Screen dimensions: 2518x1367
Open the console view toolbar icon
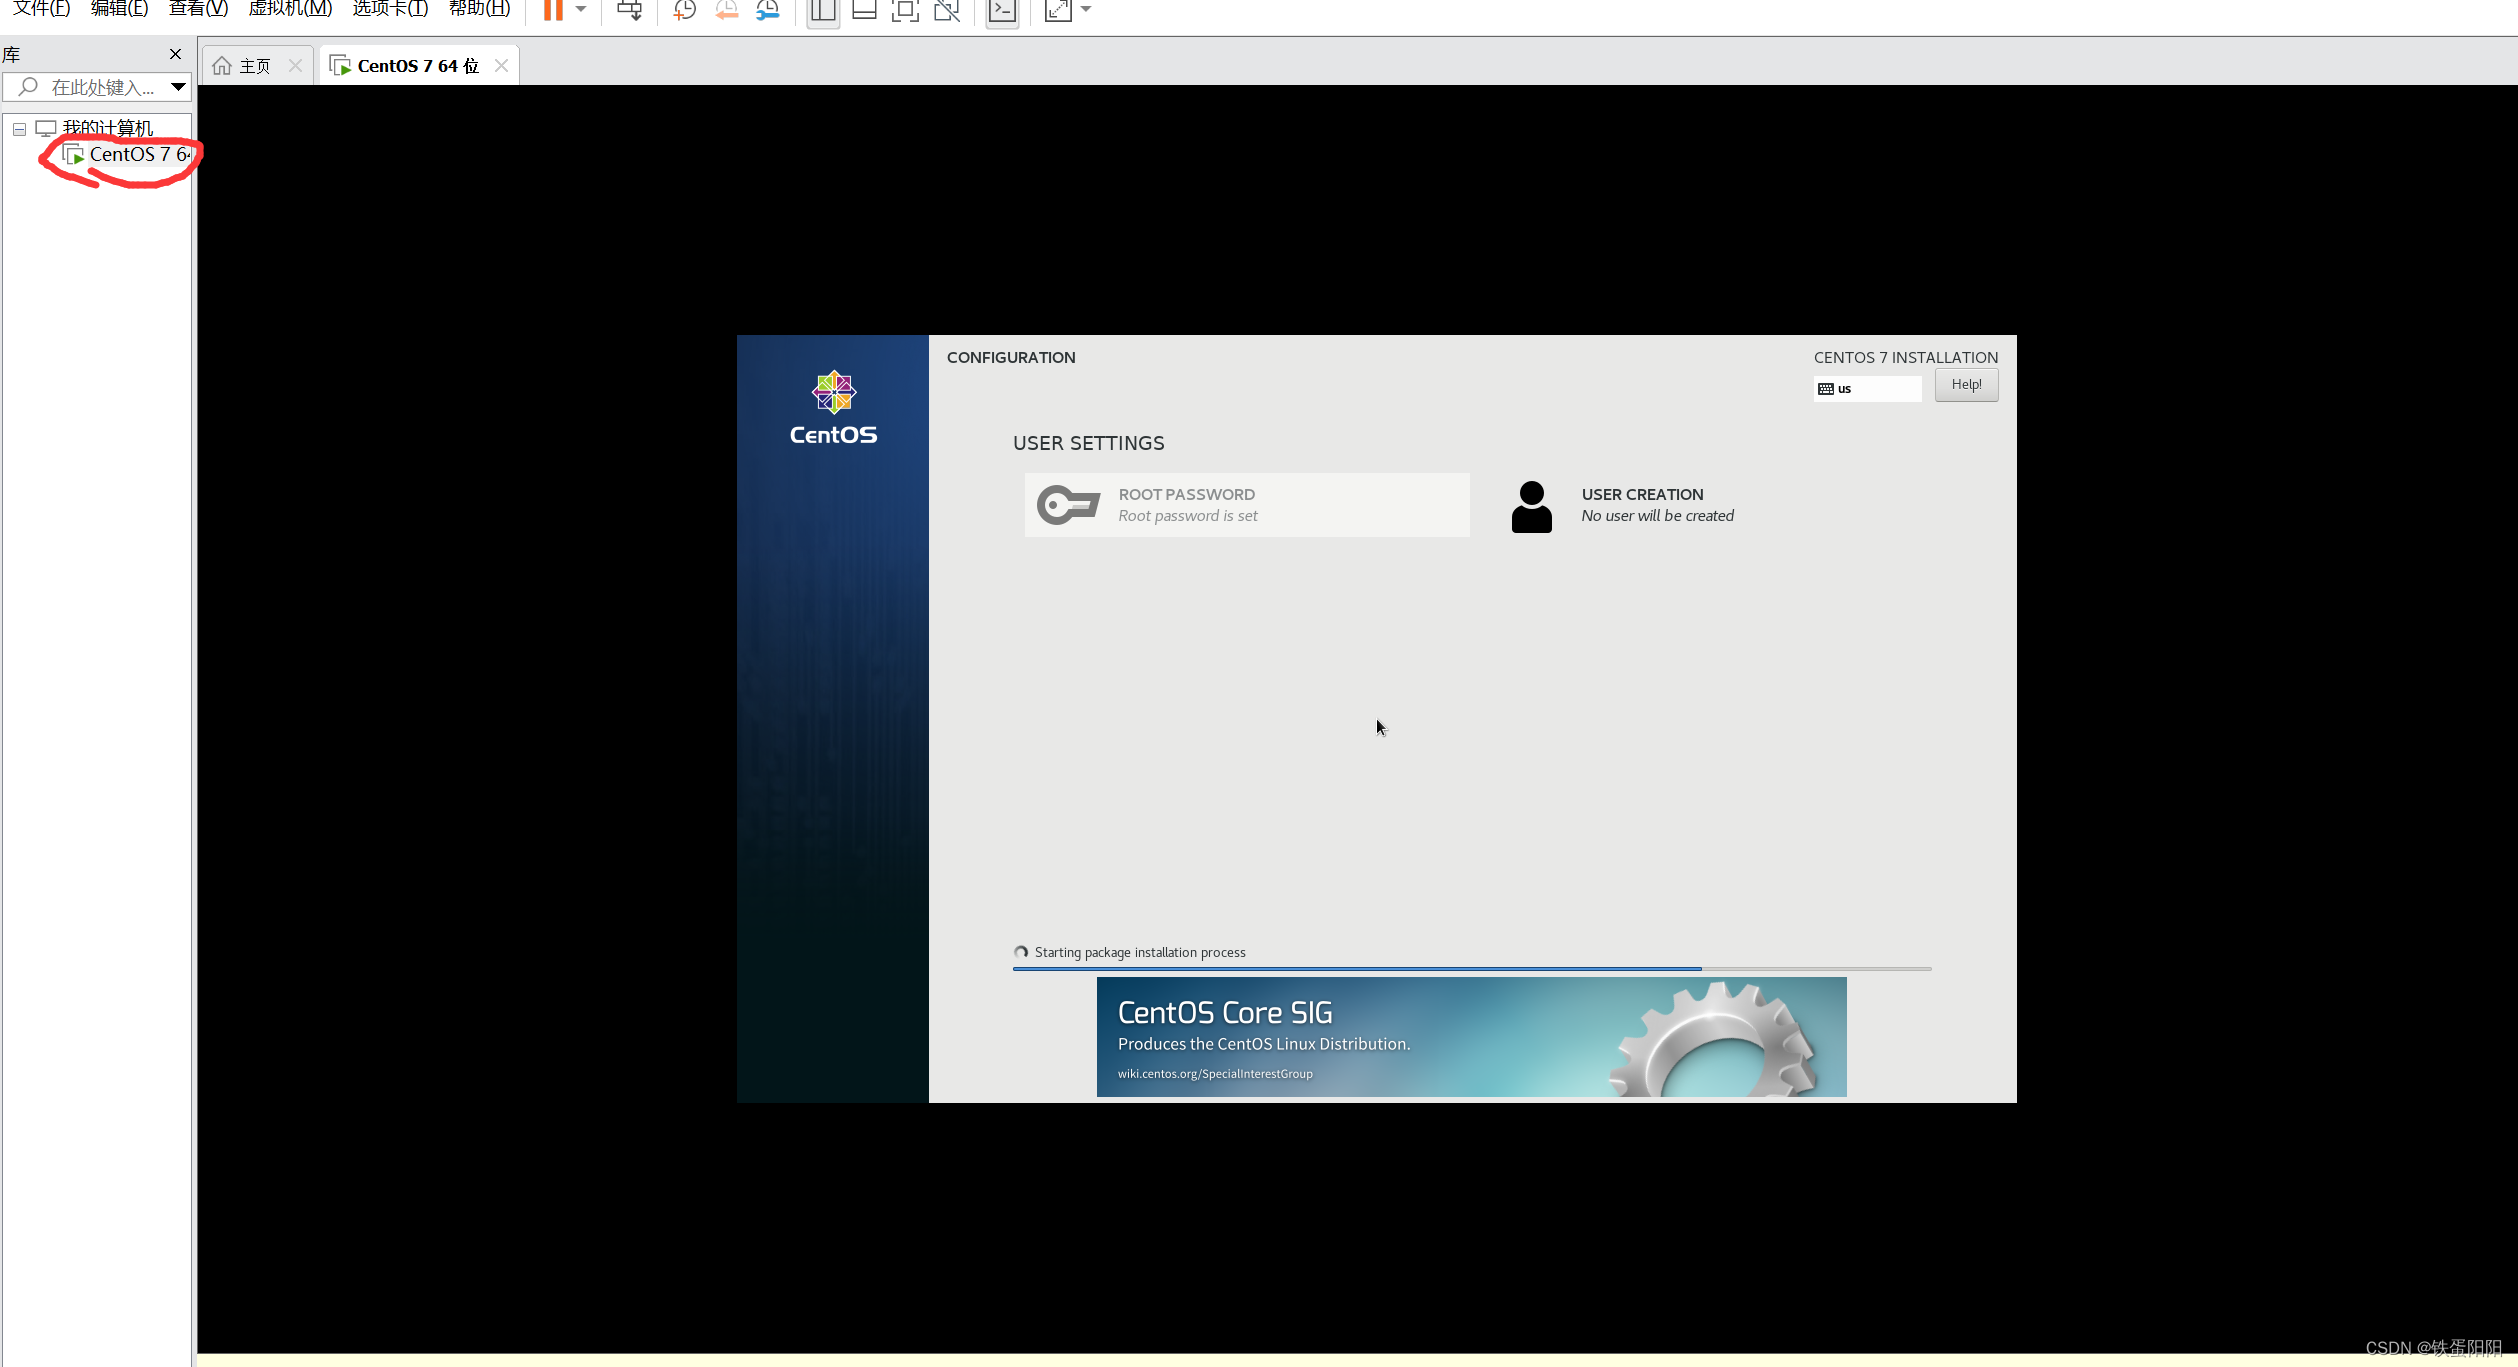[x=1002, y=10]
